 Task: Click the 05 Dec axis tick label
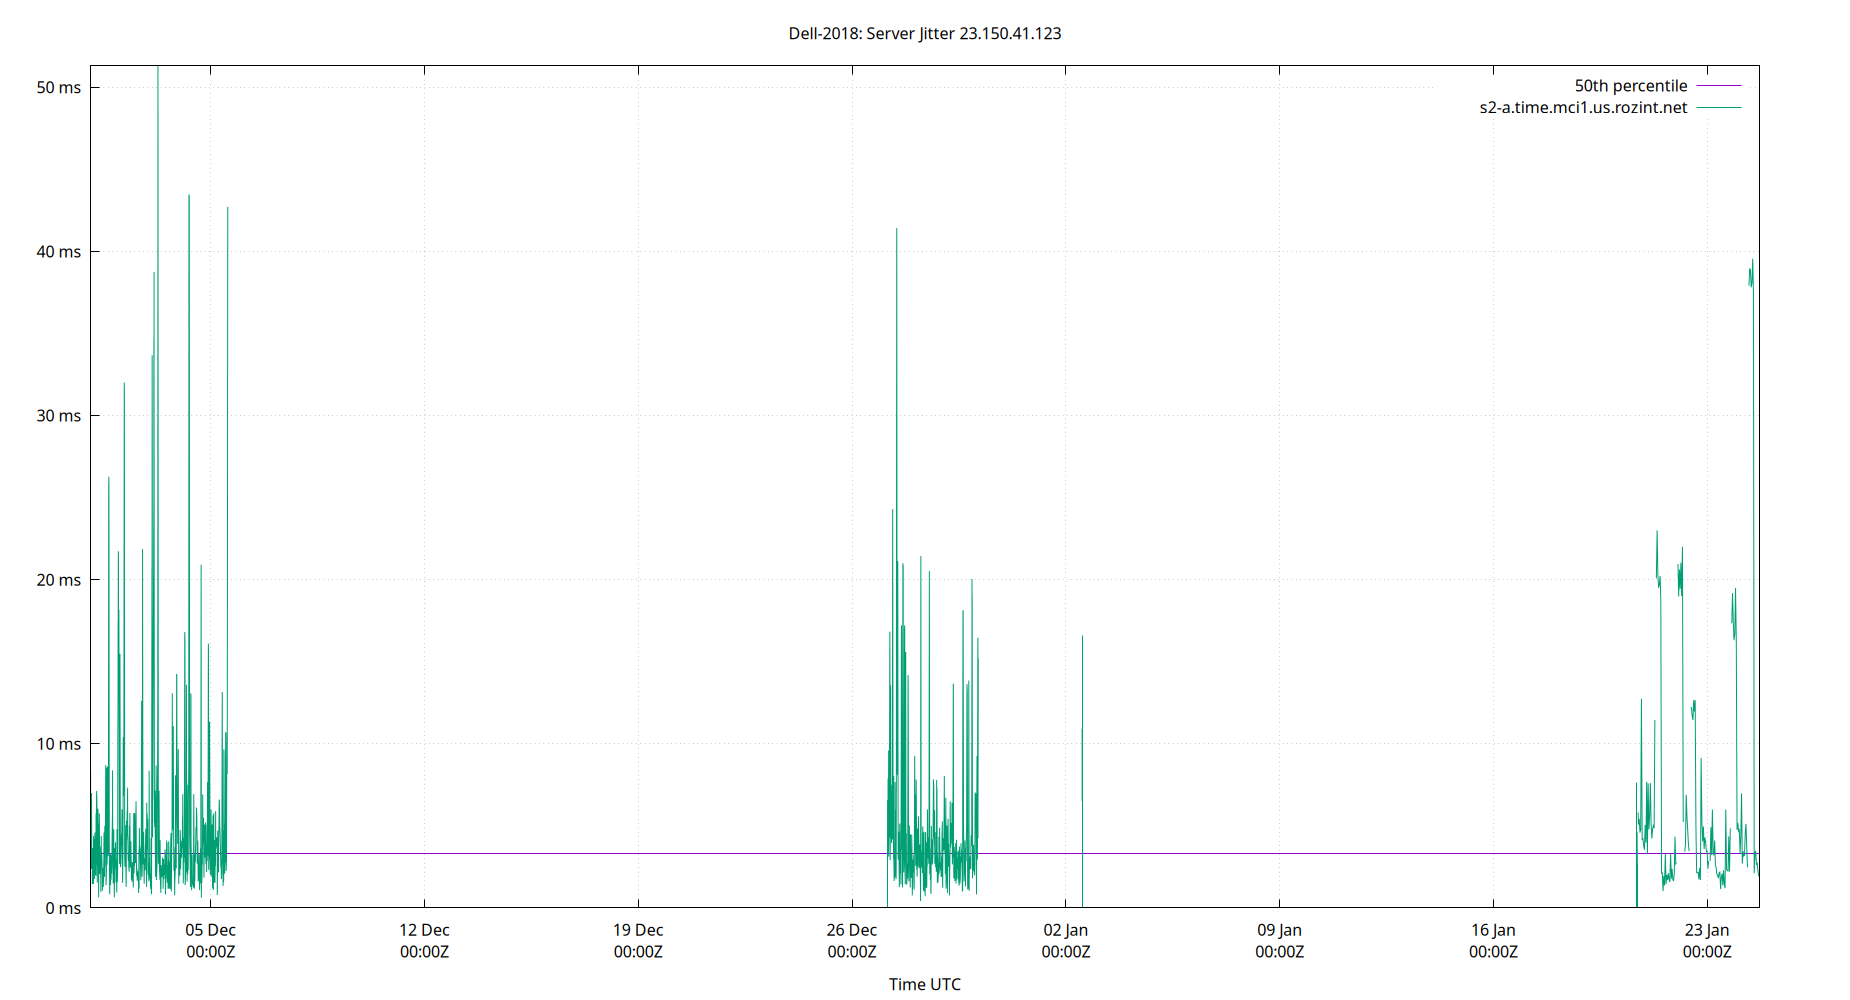point(210,930)
